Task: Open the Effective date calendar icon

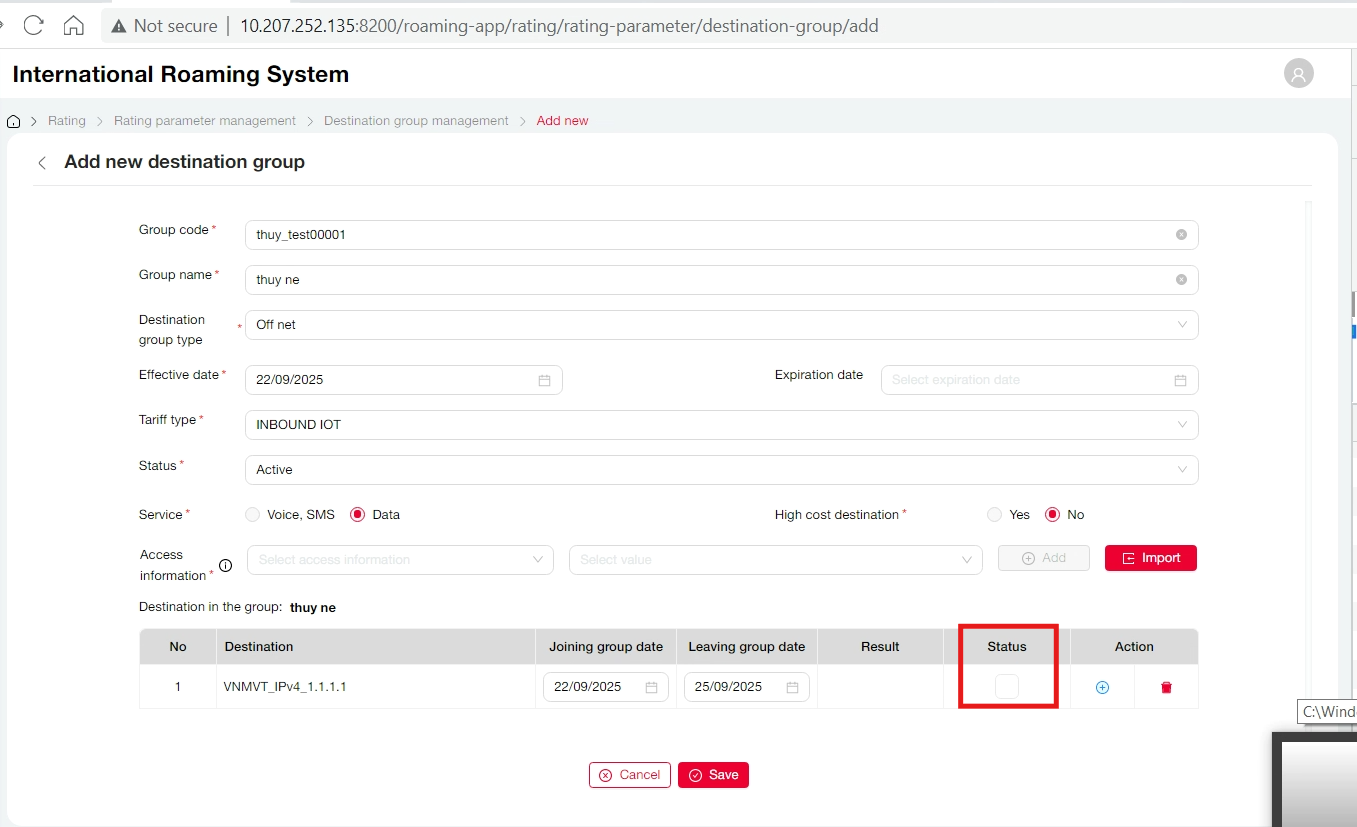Action: (544, 380)
